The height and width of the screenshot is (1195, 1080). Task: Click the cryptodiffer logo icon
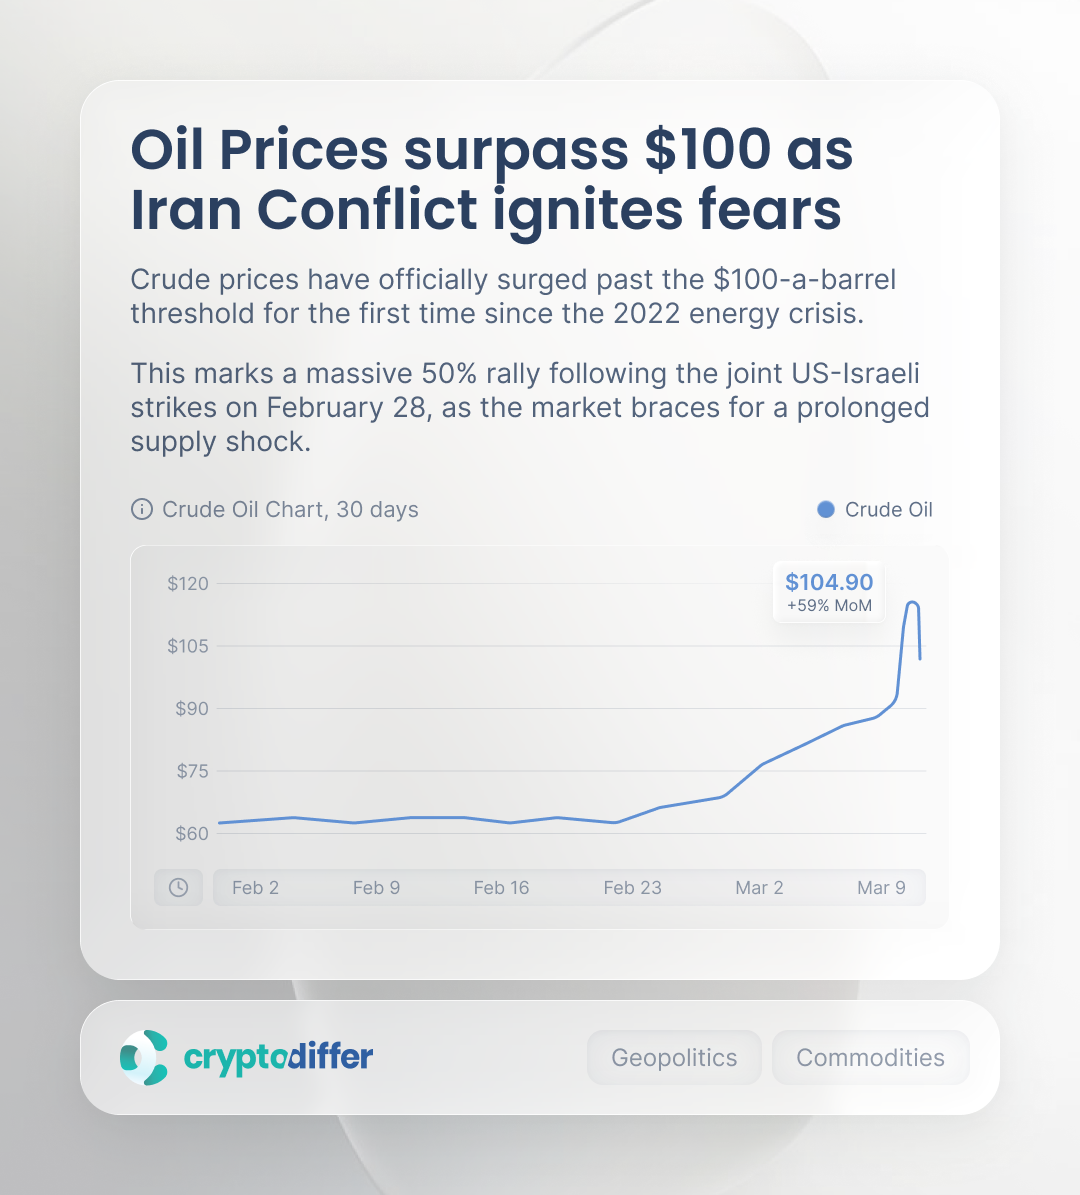tap(144, 1057)
